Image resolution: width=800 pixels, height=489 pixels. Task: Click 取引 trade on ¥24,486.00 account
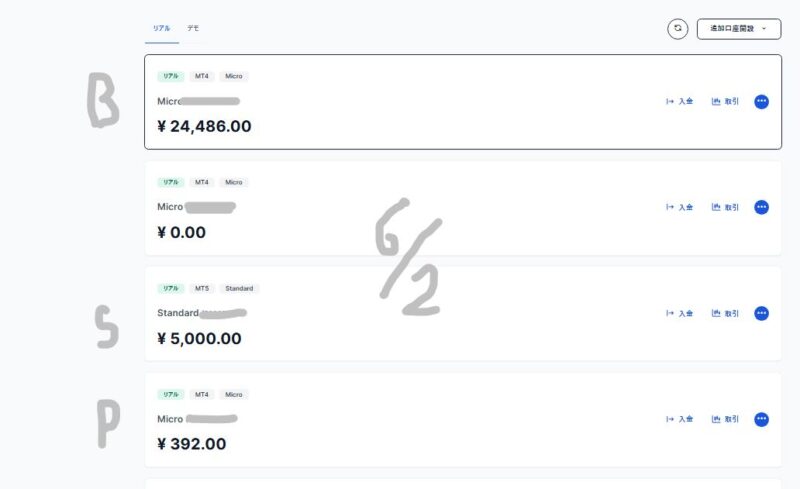coord(725,102)
